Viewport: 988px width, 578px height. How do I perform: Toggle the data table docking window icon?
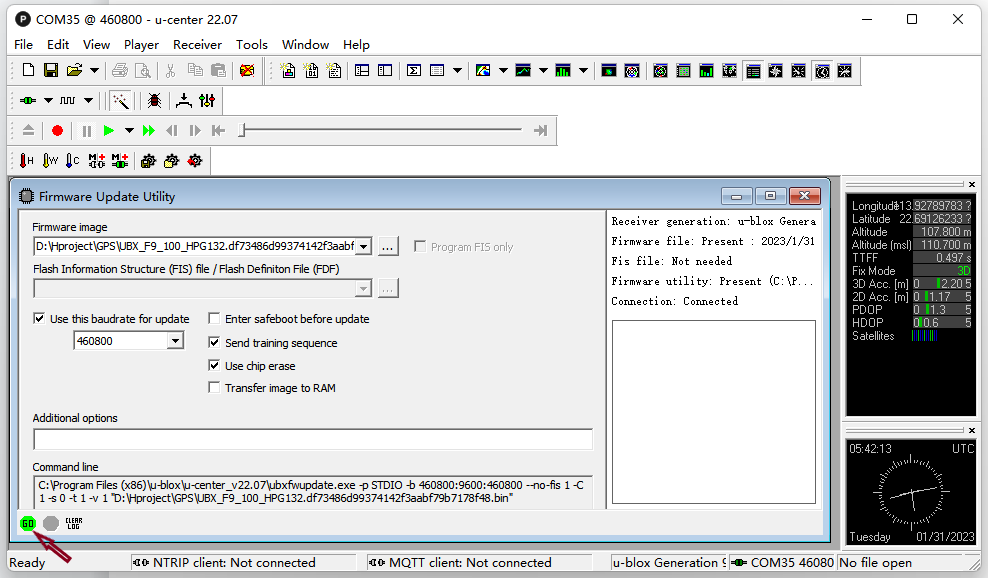(x=753, y=71)
